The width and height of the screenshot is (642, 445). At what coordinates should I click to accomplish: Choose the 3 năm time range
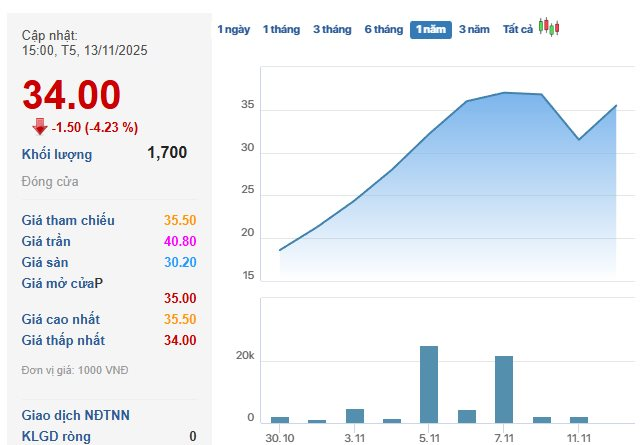[474, 30]
